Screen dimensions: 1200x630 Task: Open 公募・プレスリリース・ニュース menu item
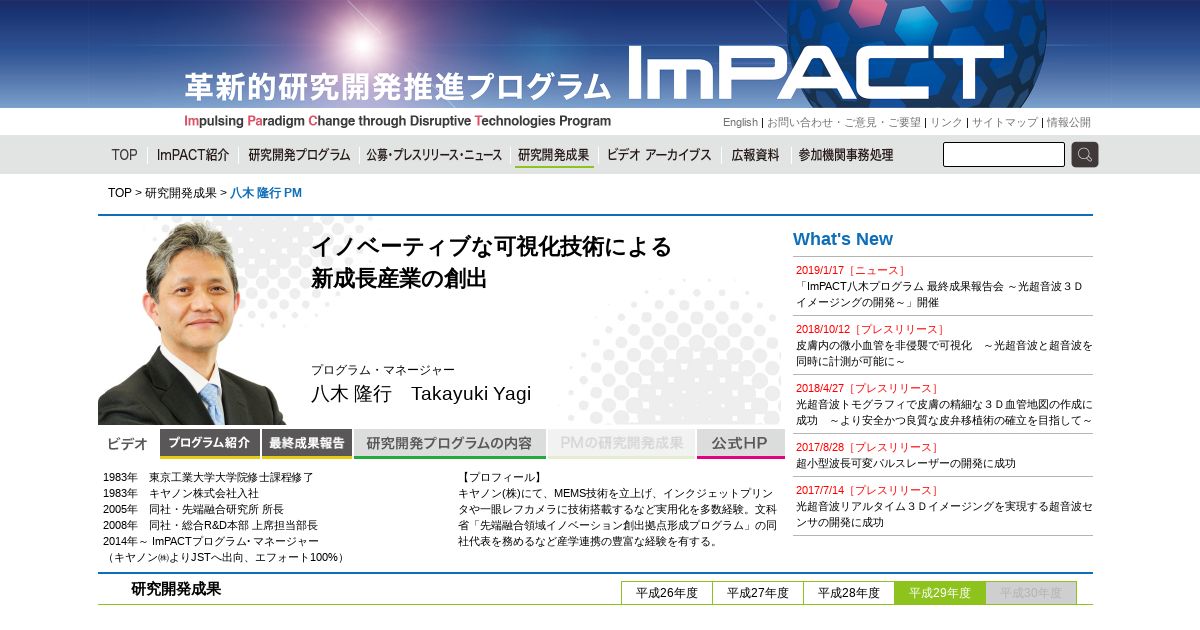tap(434, 155)
